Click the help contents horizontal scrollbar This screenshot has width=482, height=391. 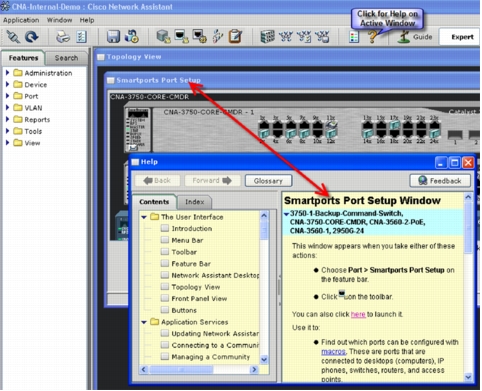point(199,369)
